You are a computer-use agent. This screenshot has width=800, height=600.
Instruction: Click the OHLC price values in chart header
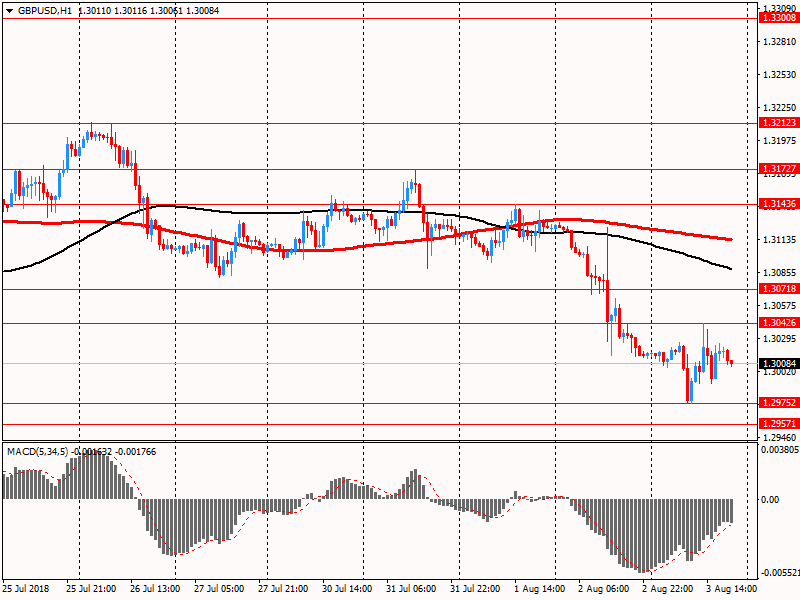tap(148, 10)
